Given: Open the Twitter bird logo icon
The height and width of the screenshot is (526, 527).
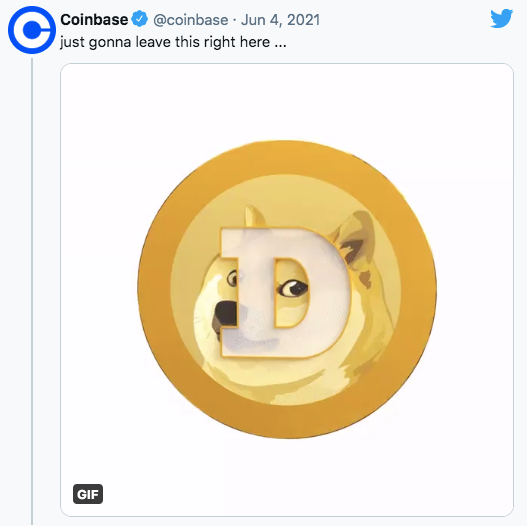Looking at the screenshot, I should tap(501, 18).
